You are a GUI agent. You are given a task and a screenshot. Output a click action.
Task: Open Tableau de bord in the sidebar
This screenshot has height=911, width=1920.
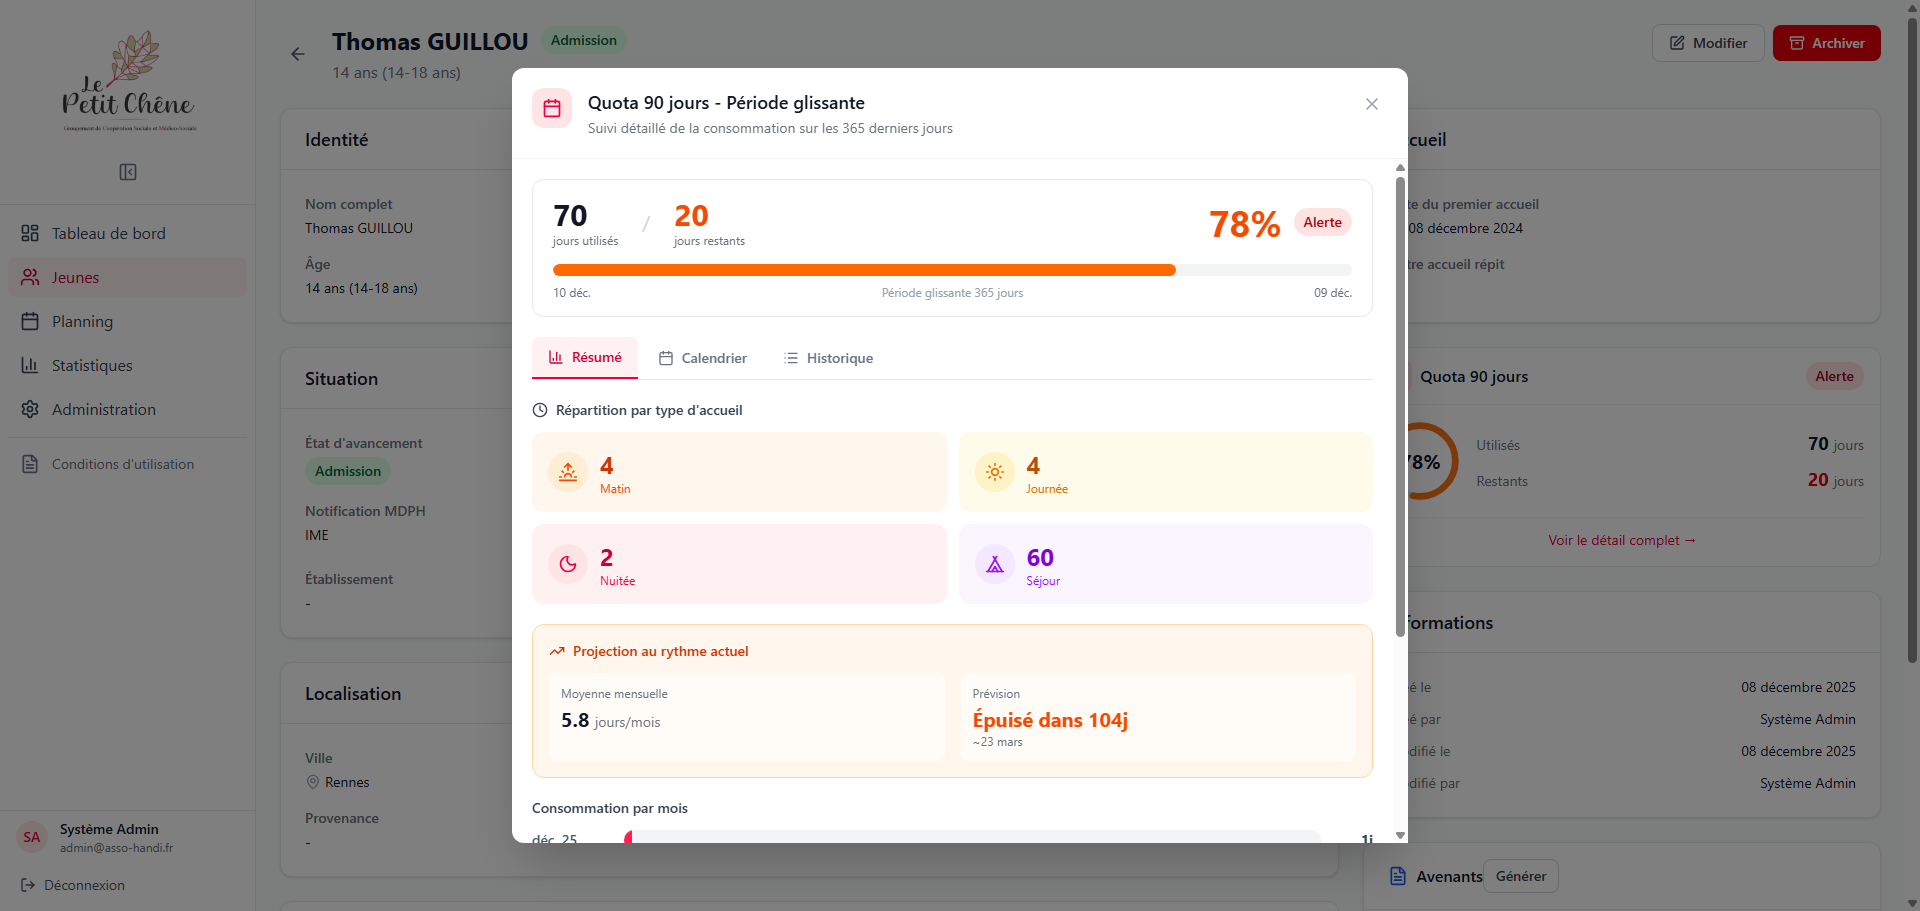coord(127,233)
